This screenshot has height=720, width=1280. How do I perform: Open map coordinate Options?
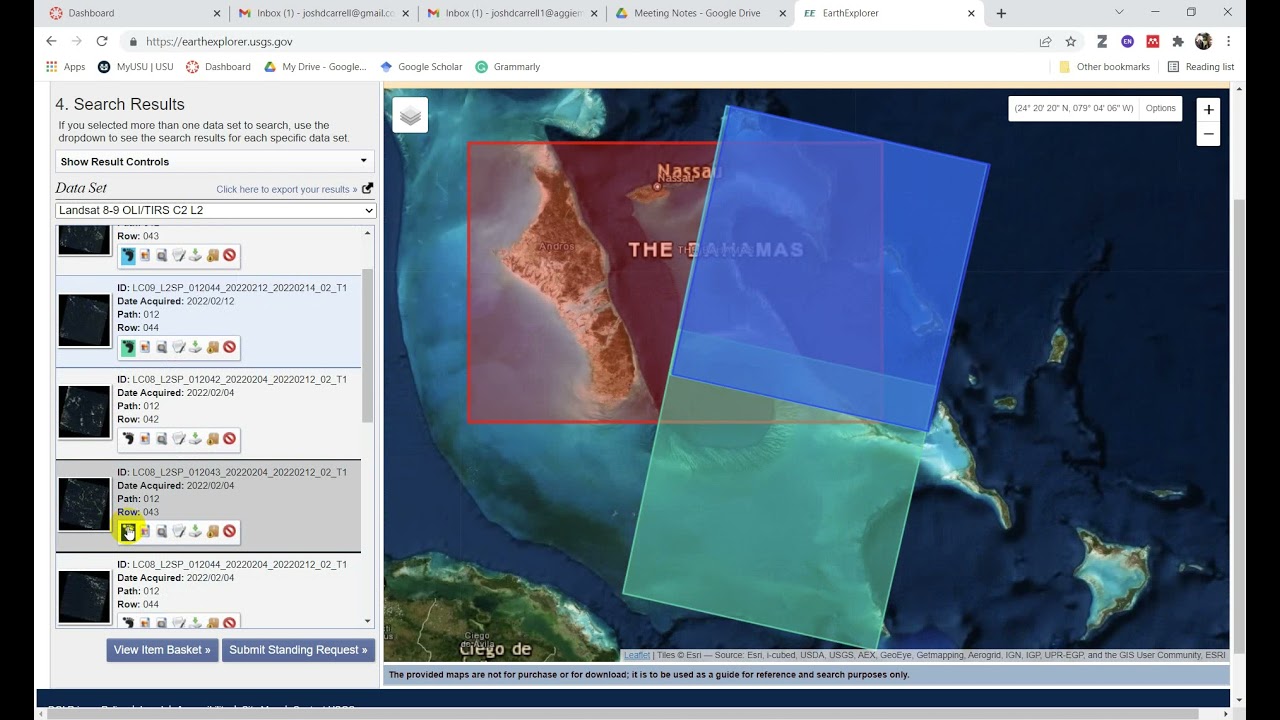[x=1161, y=108]
